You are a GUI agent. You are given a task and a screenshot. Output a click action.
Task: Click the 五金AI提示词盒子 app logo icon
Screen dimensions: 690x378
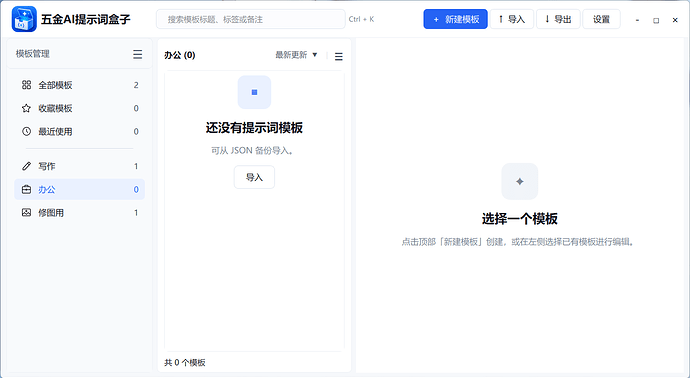tap(24, 19)
